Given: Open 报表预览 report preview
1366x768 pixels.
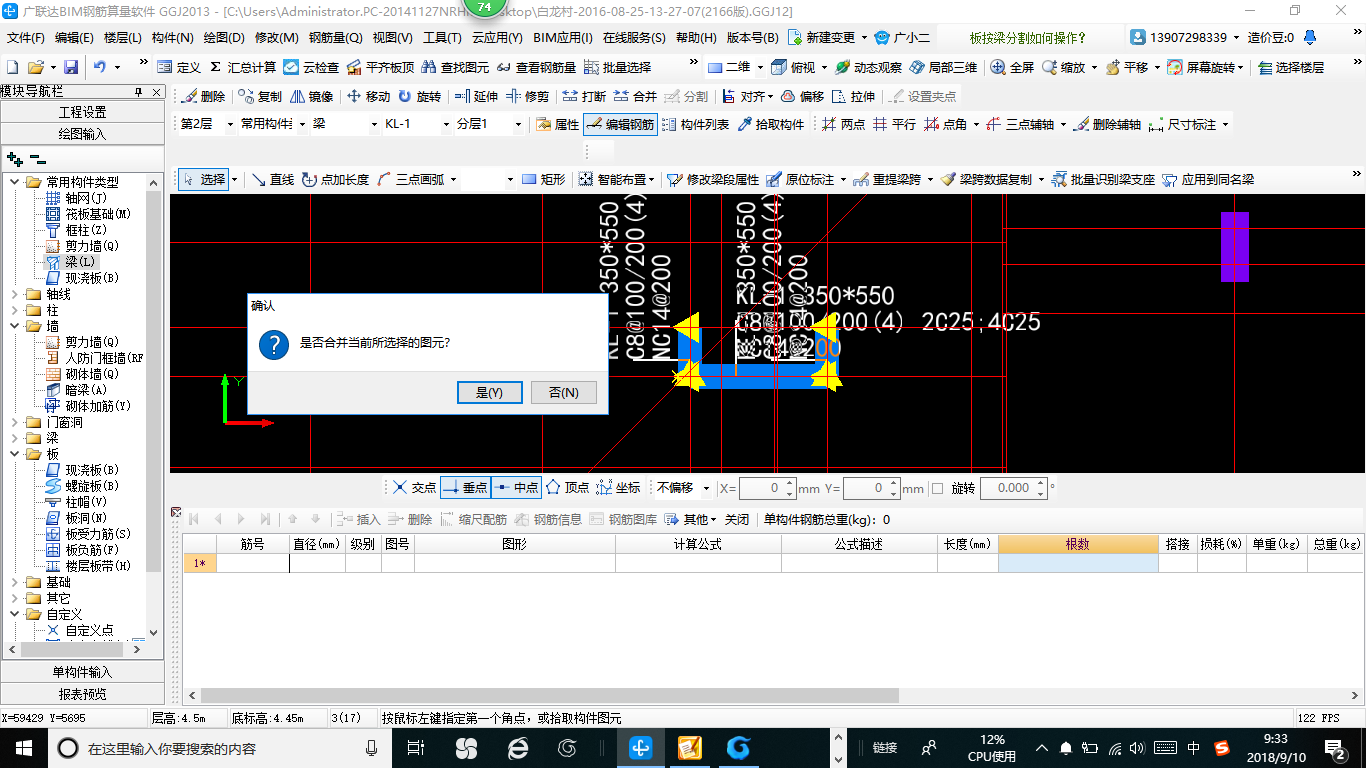Looking at the screenshot, I should 82,694.
